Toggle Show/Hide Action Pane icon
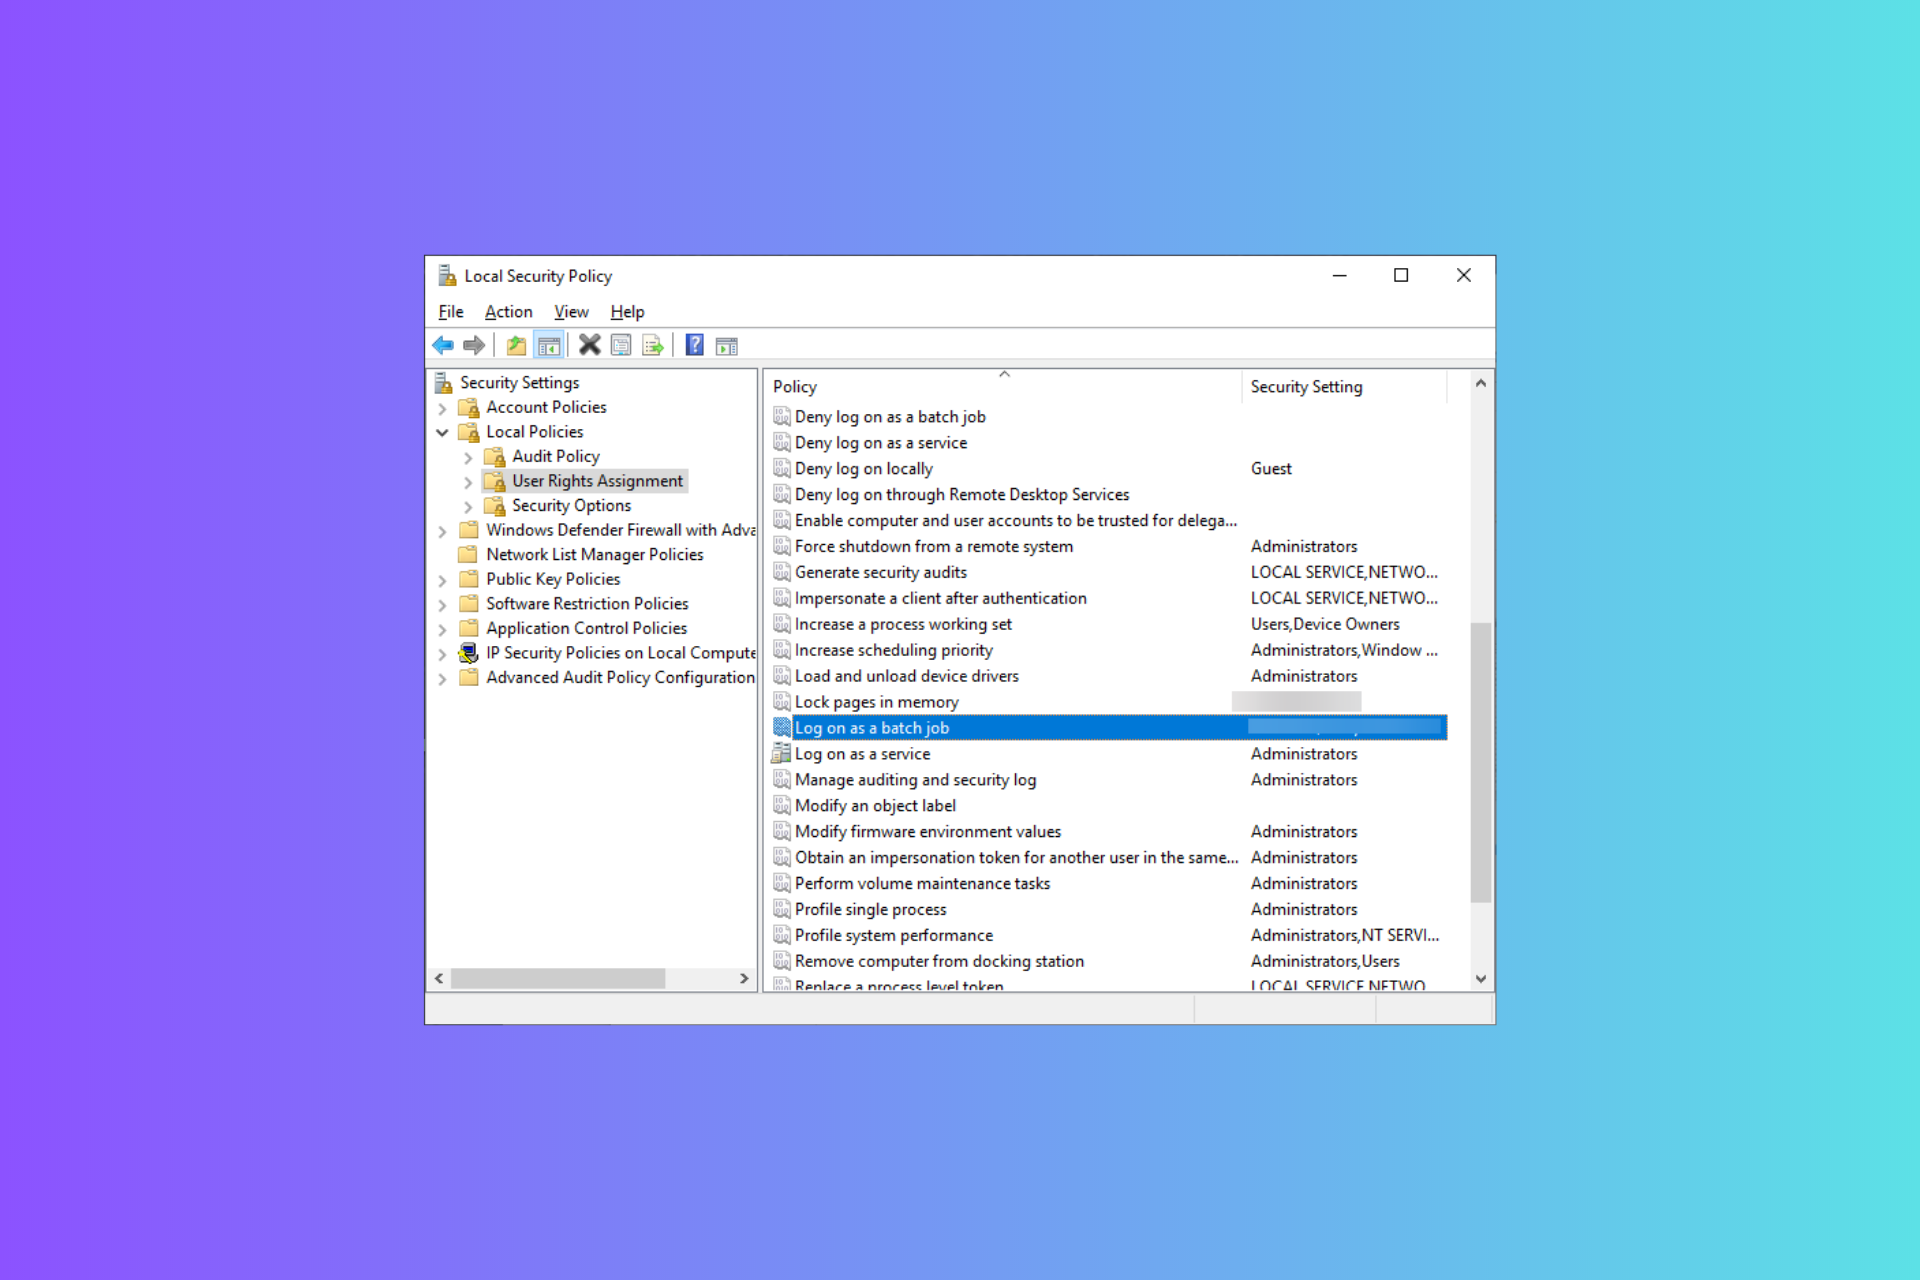Screen dimensions: 1920x1280 (727, 345)
